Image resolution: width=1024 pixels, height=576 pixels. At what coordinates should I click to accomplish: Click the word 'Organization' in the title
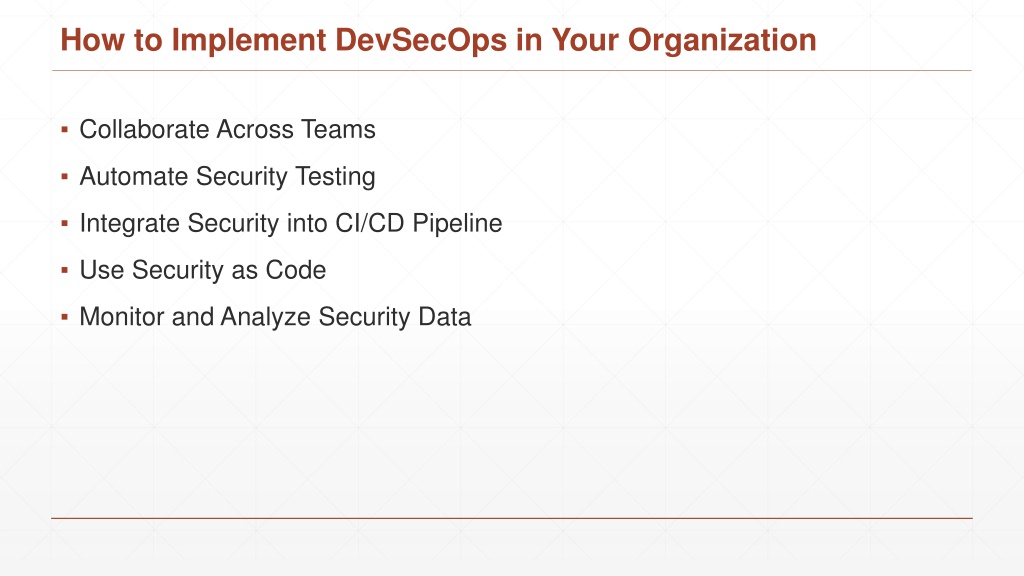click(722, 41)
